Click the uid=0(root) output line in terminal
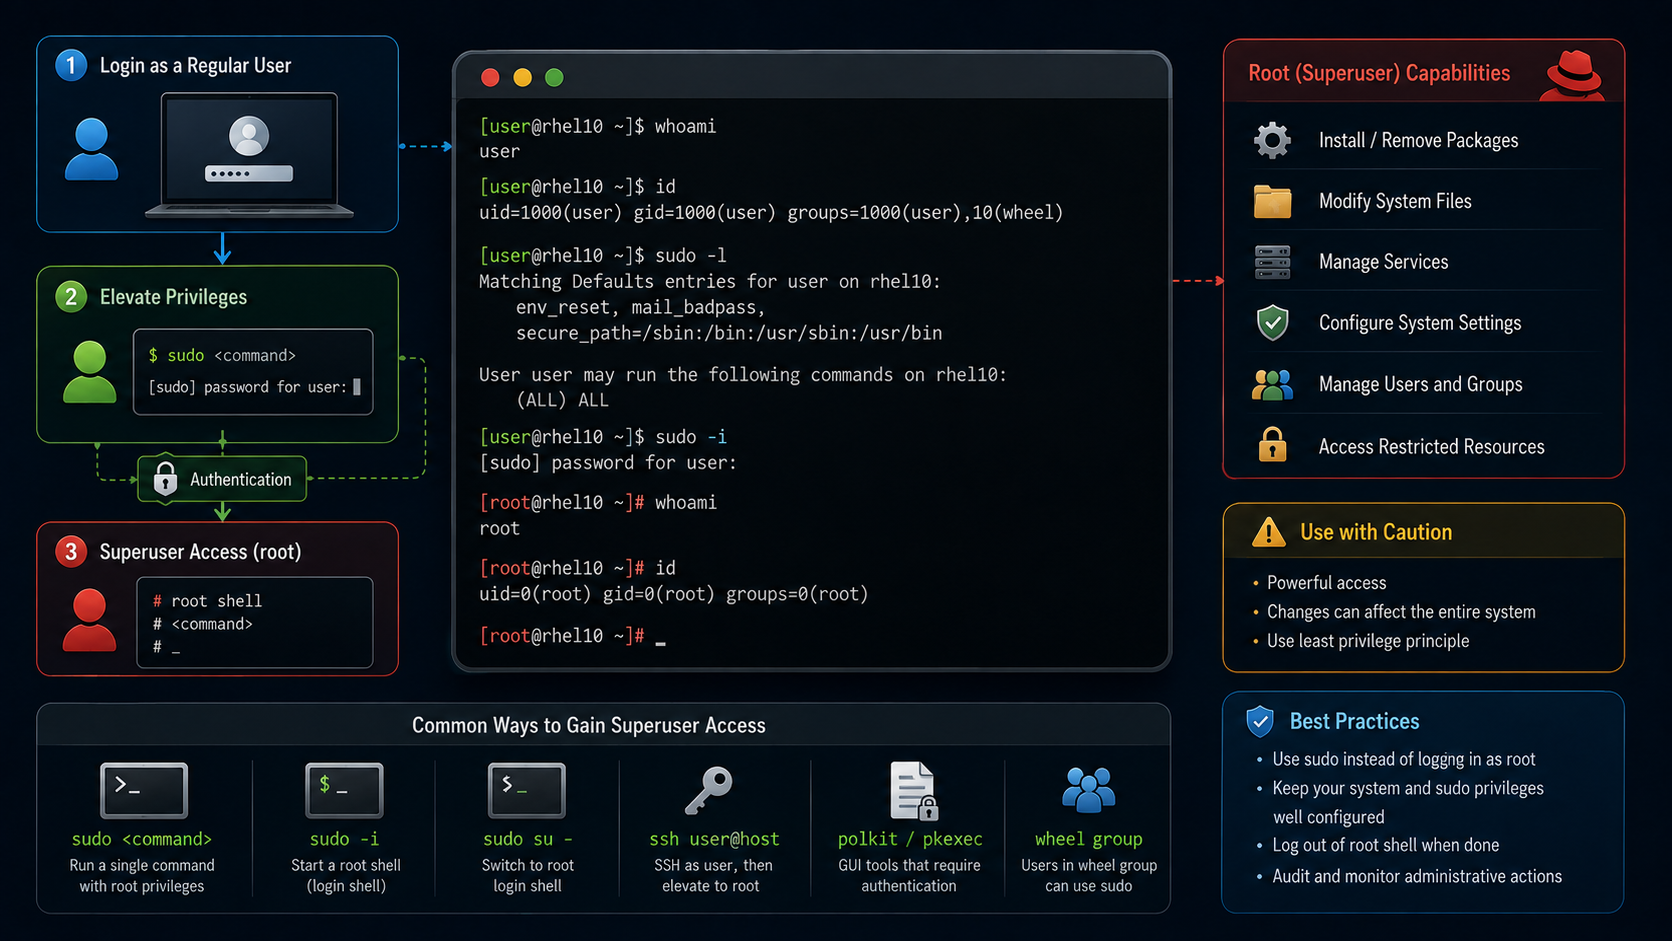 tap(673, 594)
